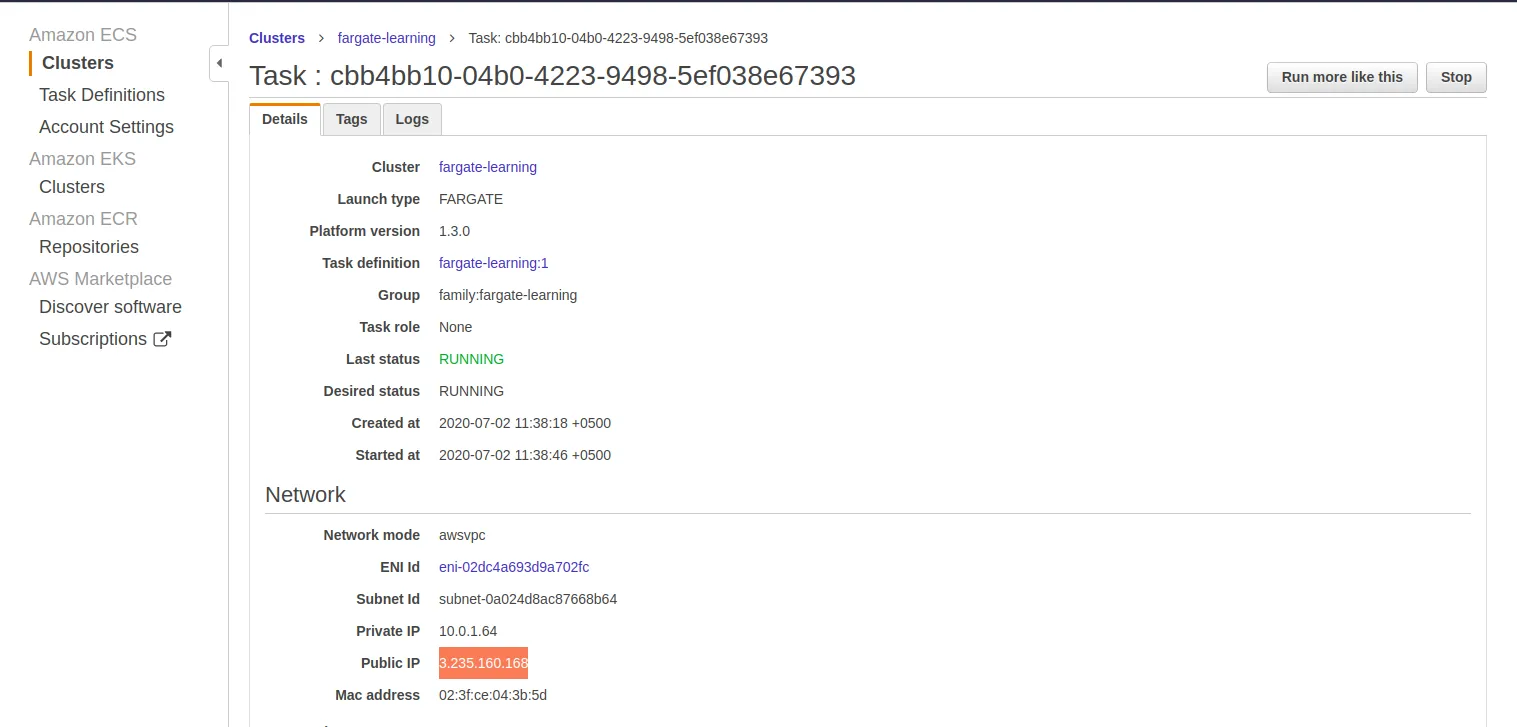Viewport: 1517px width, 727px height.
Task: Open Task Definitions in sidebar
Action: pos(102,95)
